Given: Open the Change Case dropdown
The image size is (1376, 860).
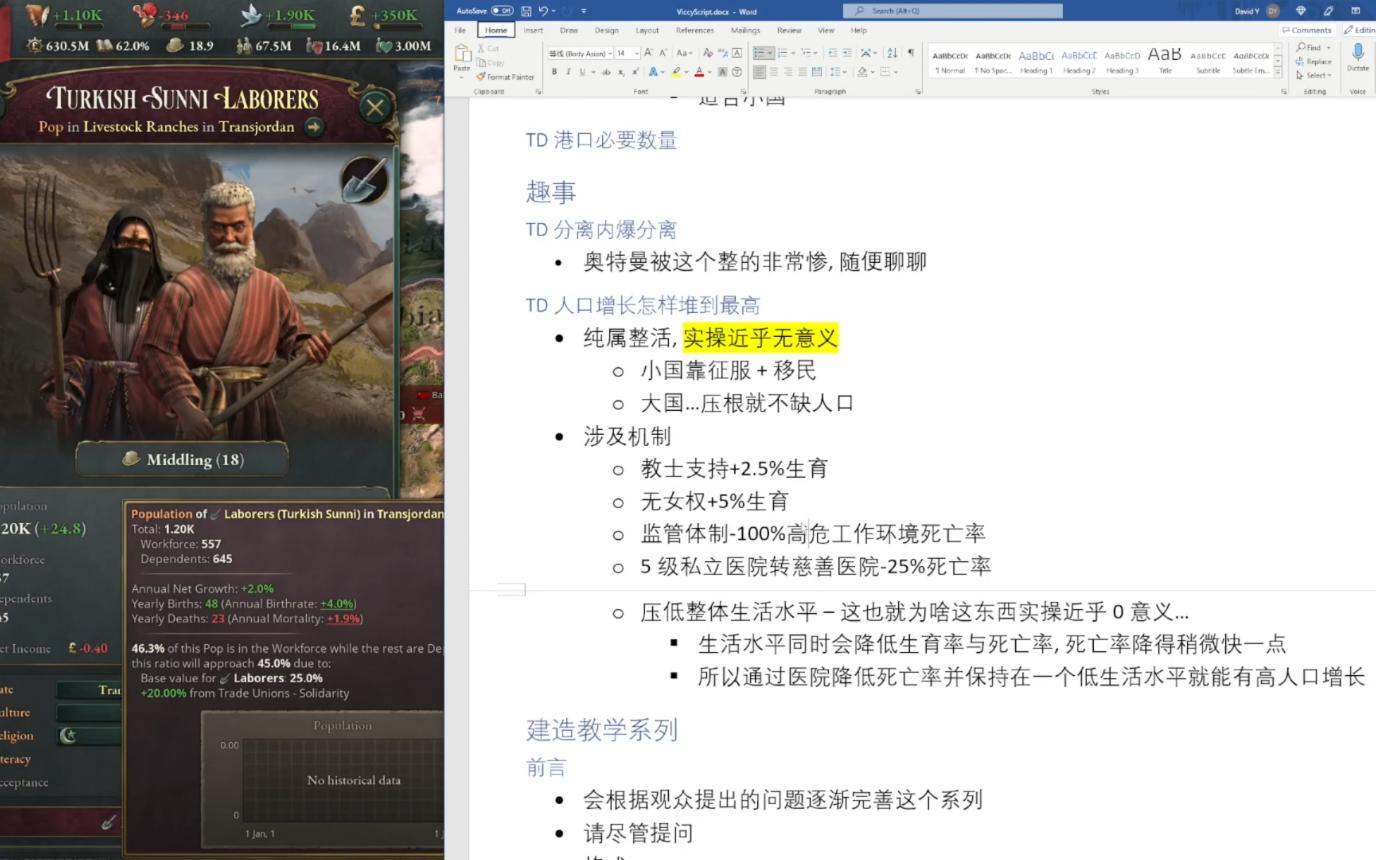Looking at the screenshot, I should [684, 53].
